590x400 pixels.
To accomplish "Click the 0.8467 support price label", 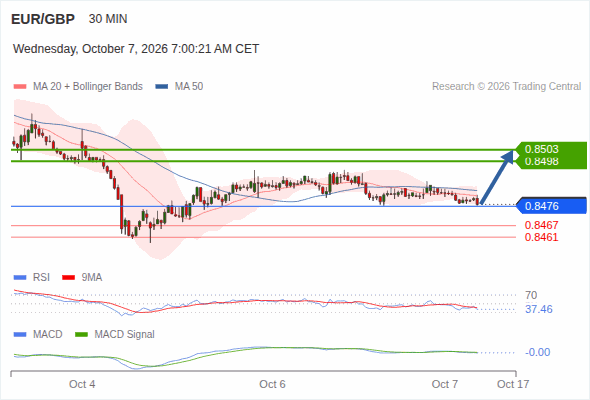I will 541,225.
